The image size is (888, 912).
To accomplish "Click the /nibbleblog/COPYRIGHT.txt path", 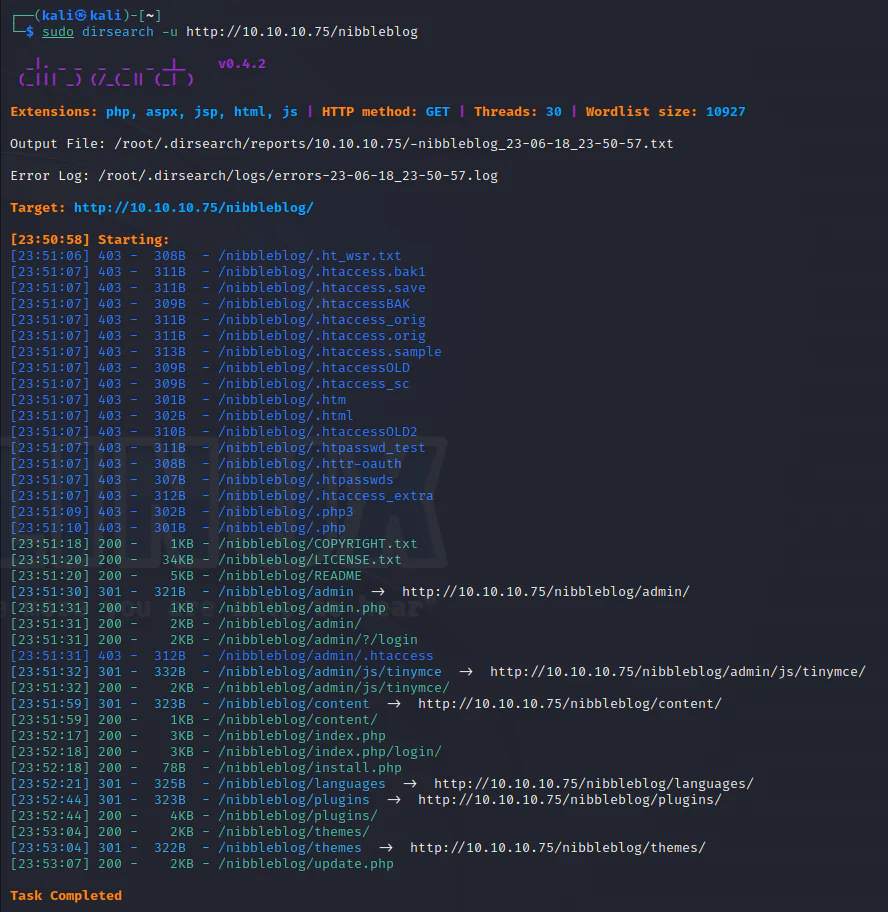I will click(x=318, y=544).
